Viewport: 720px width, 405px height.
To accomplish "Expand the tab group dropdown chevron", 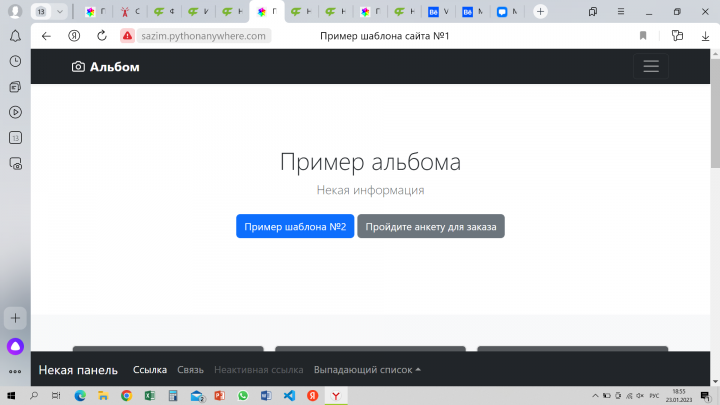I will point(60,11).
